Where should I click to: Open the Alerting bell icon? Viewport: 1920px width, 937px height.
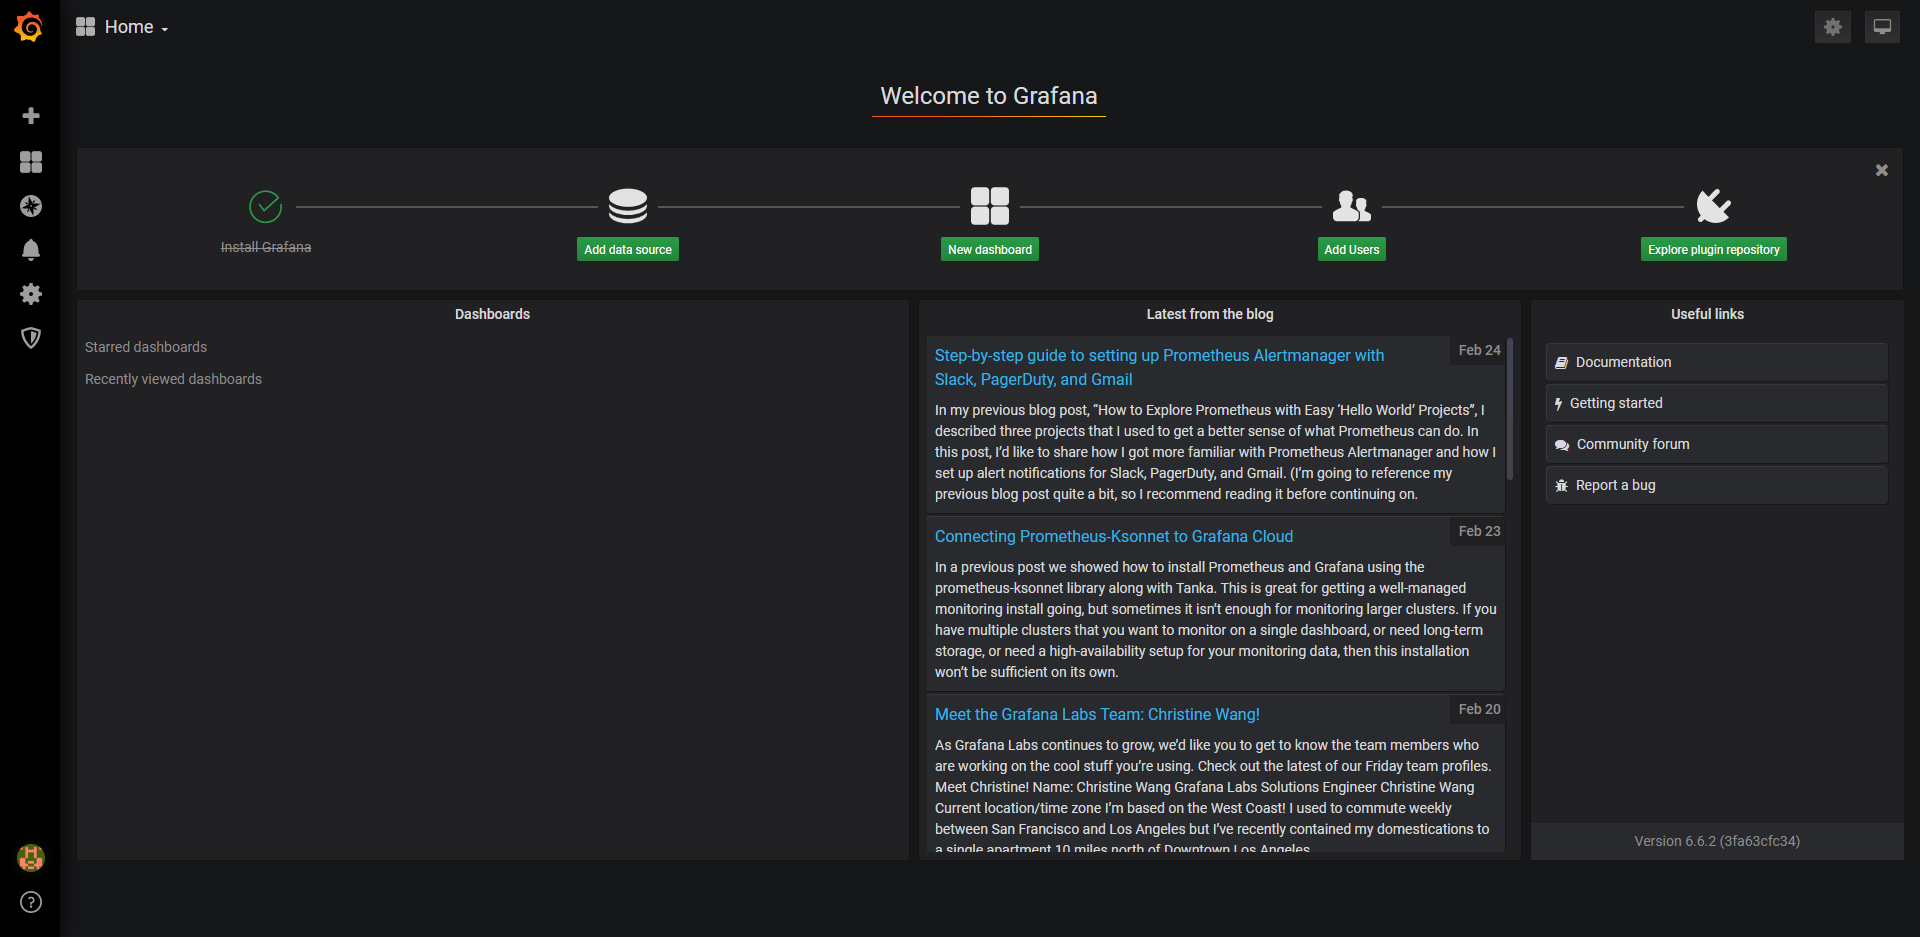(x=31, y=250)
